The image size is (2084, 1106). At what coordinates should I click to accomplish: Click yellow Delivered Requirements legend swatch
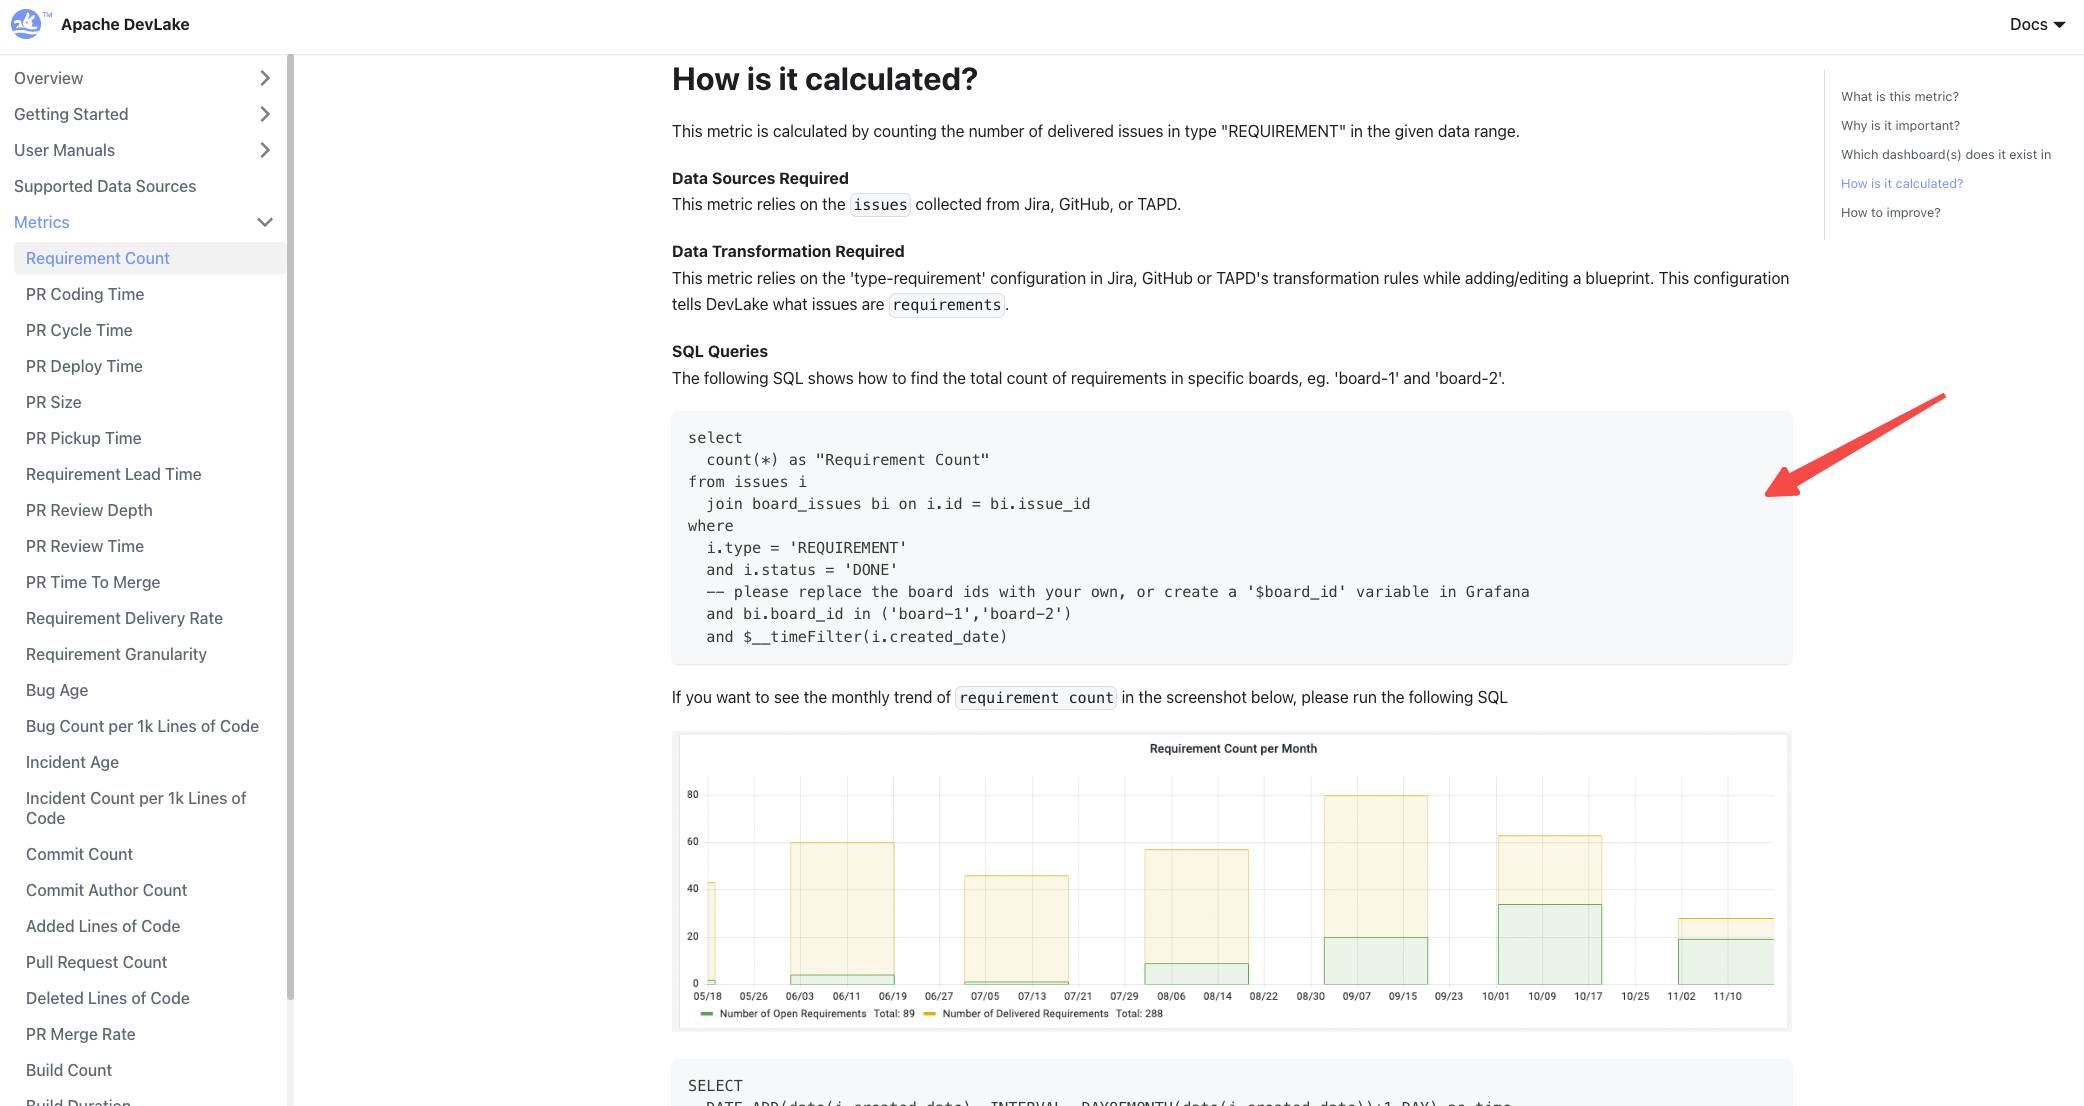point(930,1014)
